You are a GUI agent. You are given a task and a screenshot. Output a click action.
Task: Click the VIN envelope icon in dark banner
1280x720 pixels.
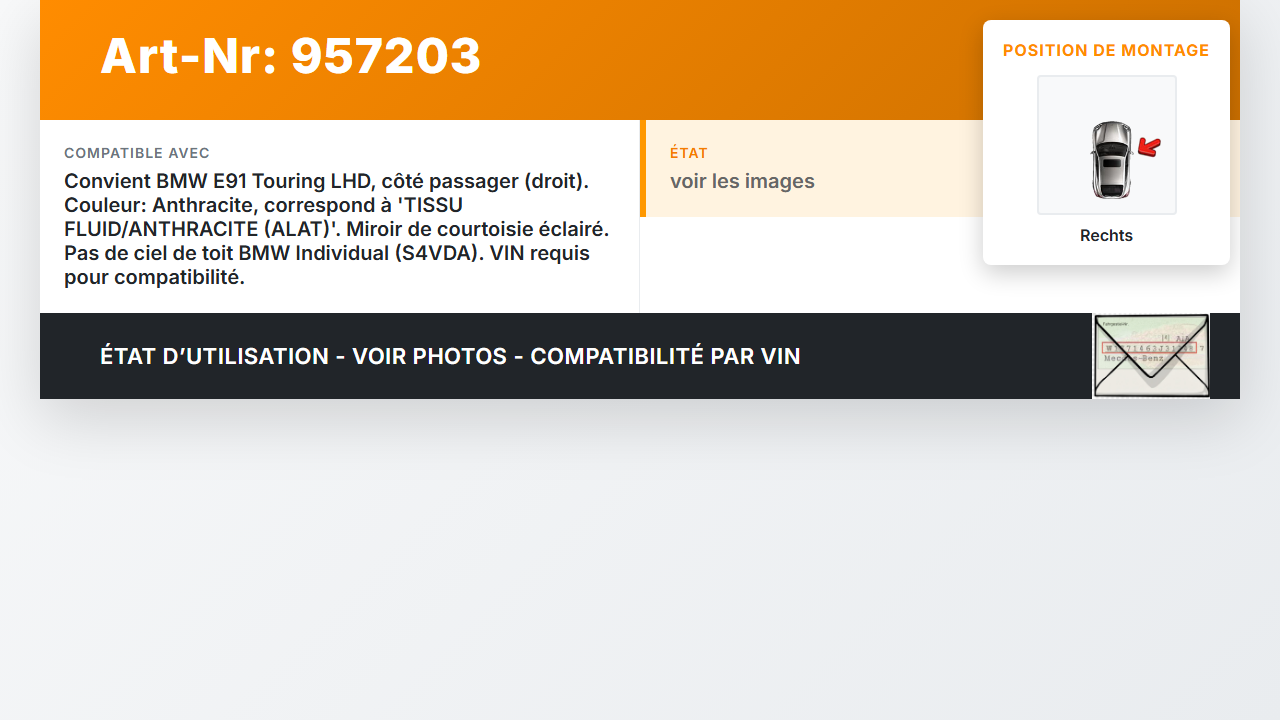click(1151, 356)
